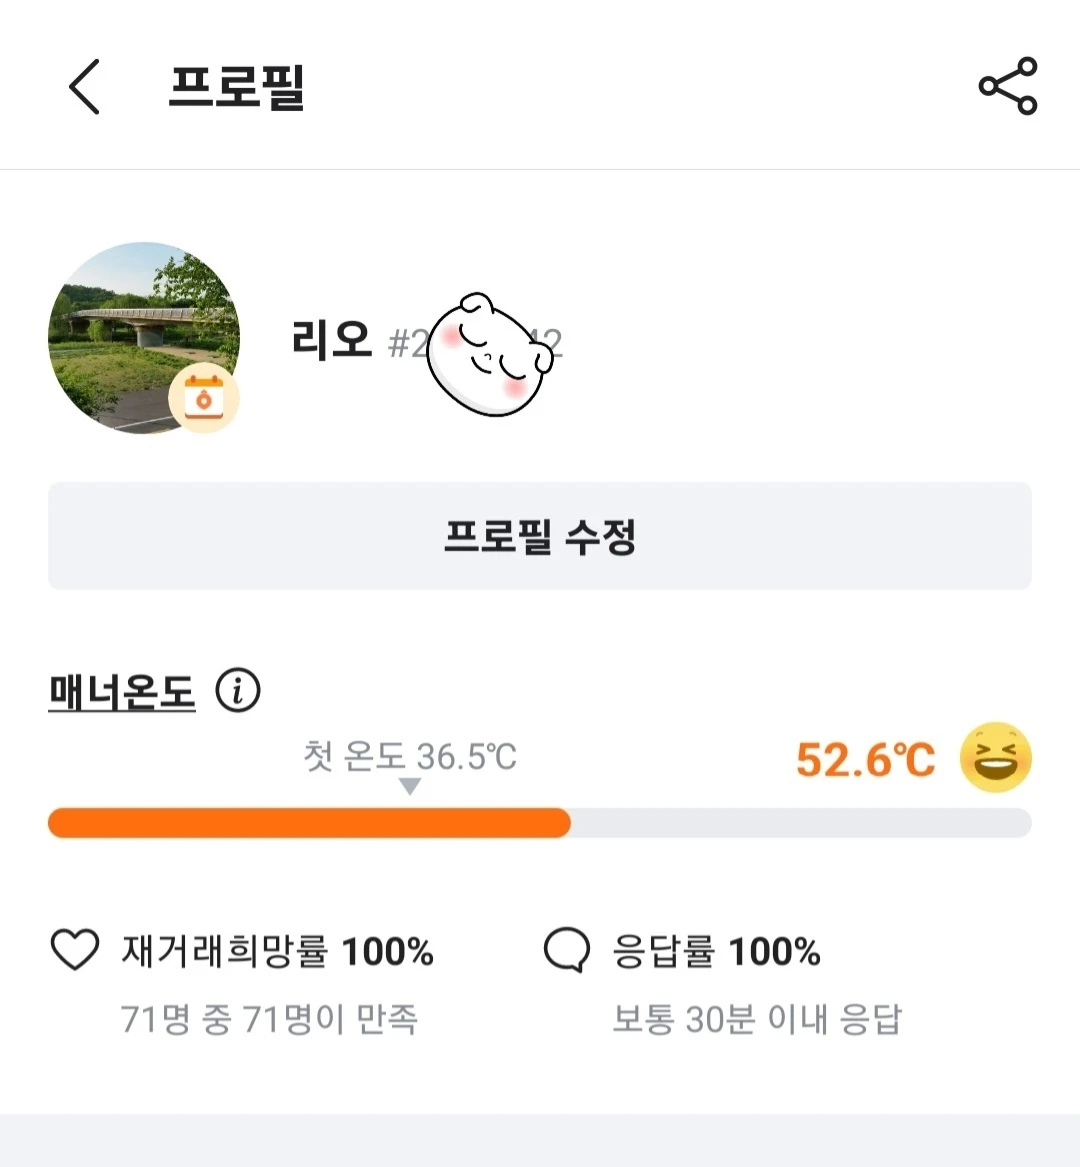Tap 보통 30분 이내 응답 text
This screenshot has height=1167, width=1080.
point(757,1019)
